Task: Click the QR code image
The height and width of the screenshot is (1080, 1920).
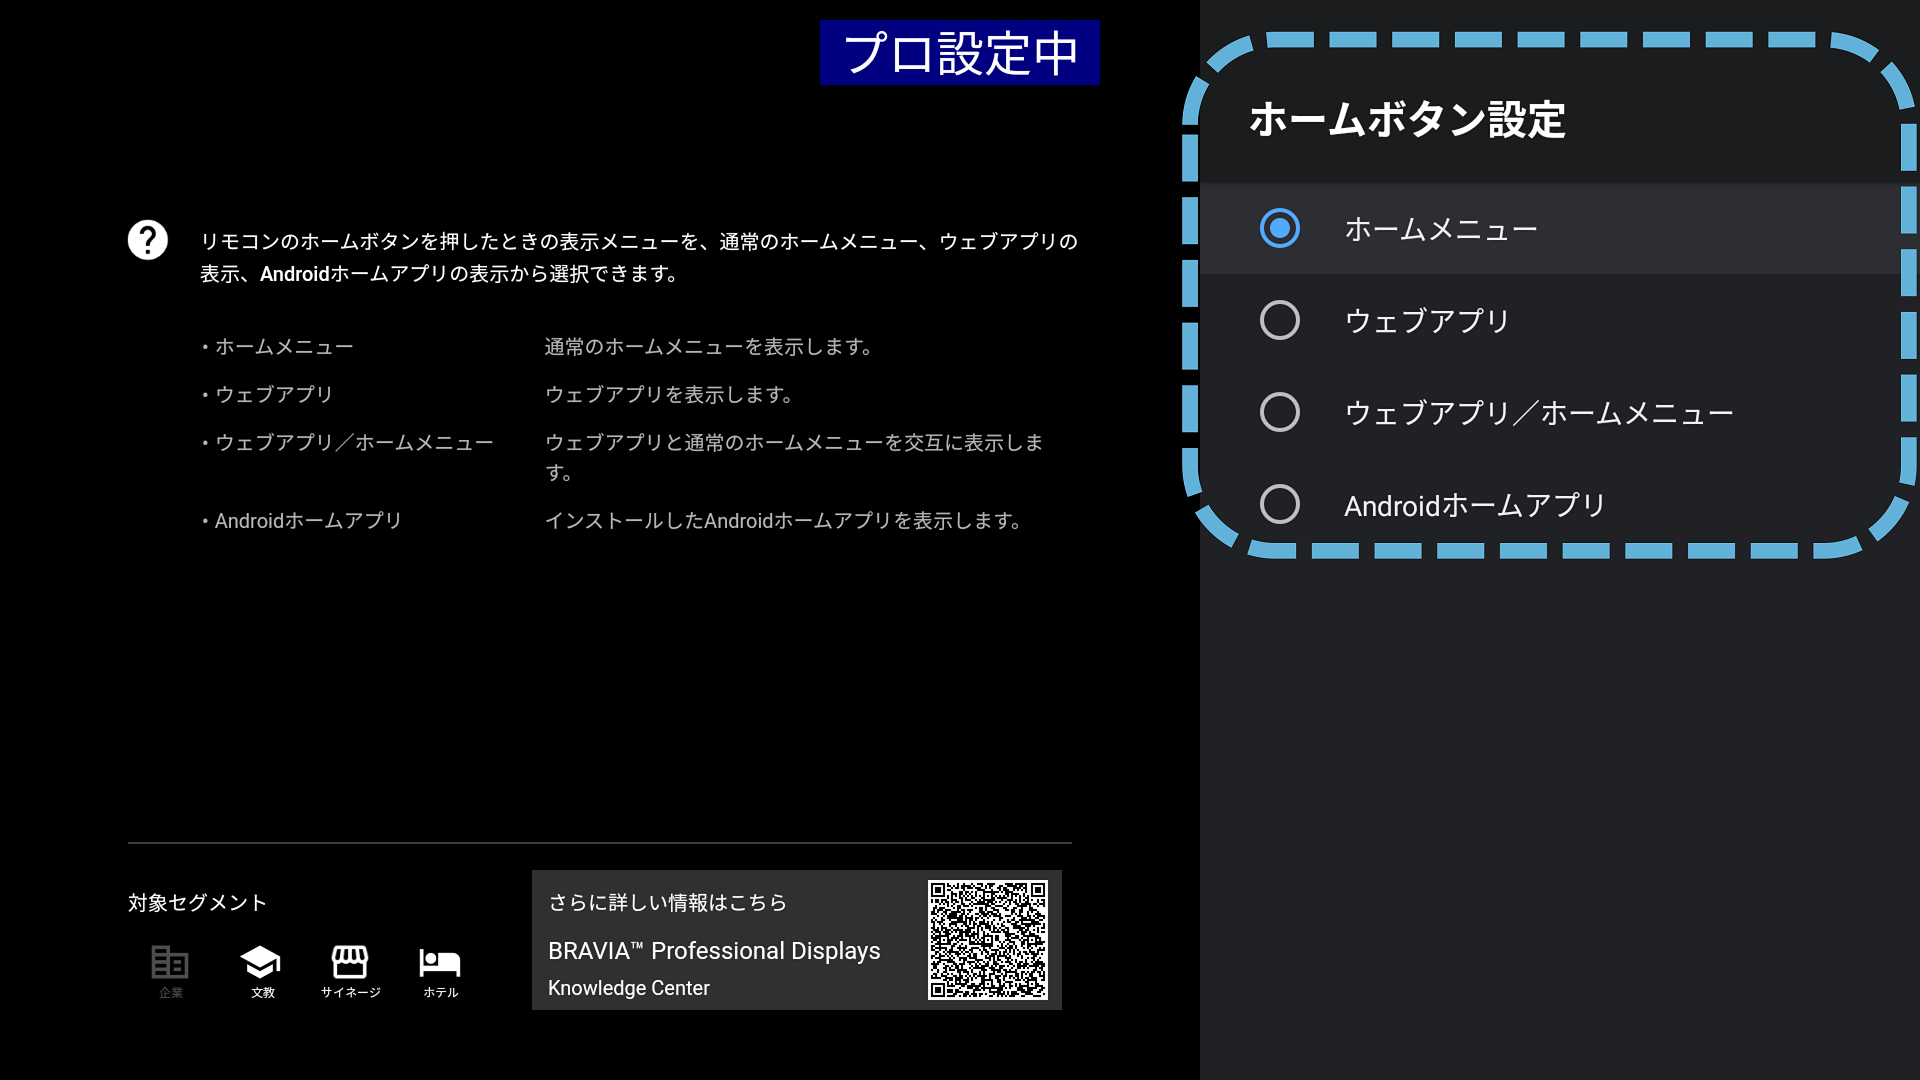Action: click(987, 939)
